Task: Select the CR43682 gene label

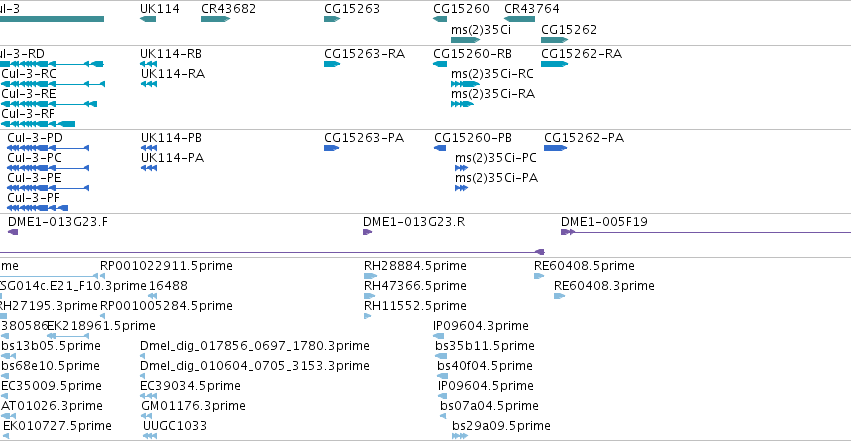Action: [228, 9]
